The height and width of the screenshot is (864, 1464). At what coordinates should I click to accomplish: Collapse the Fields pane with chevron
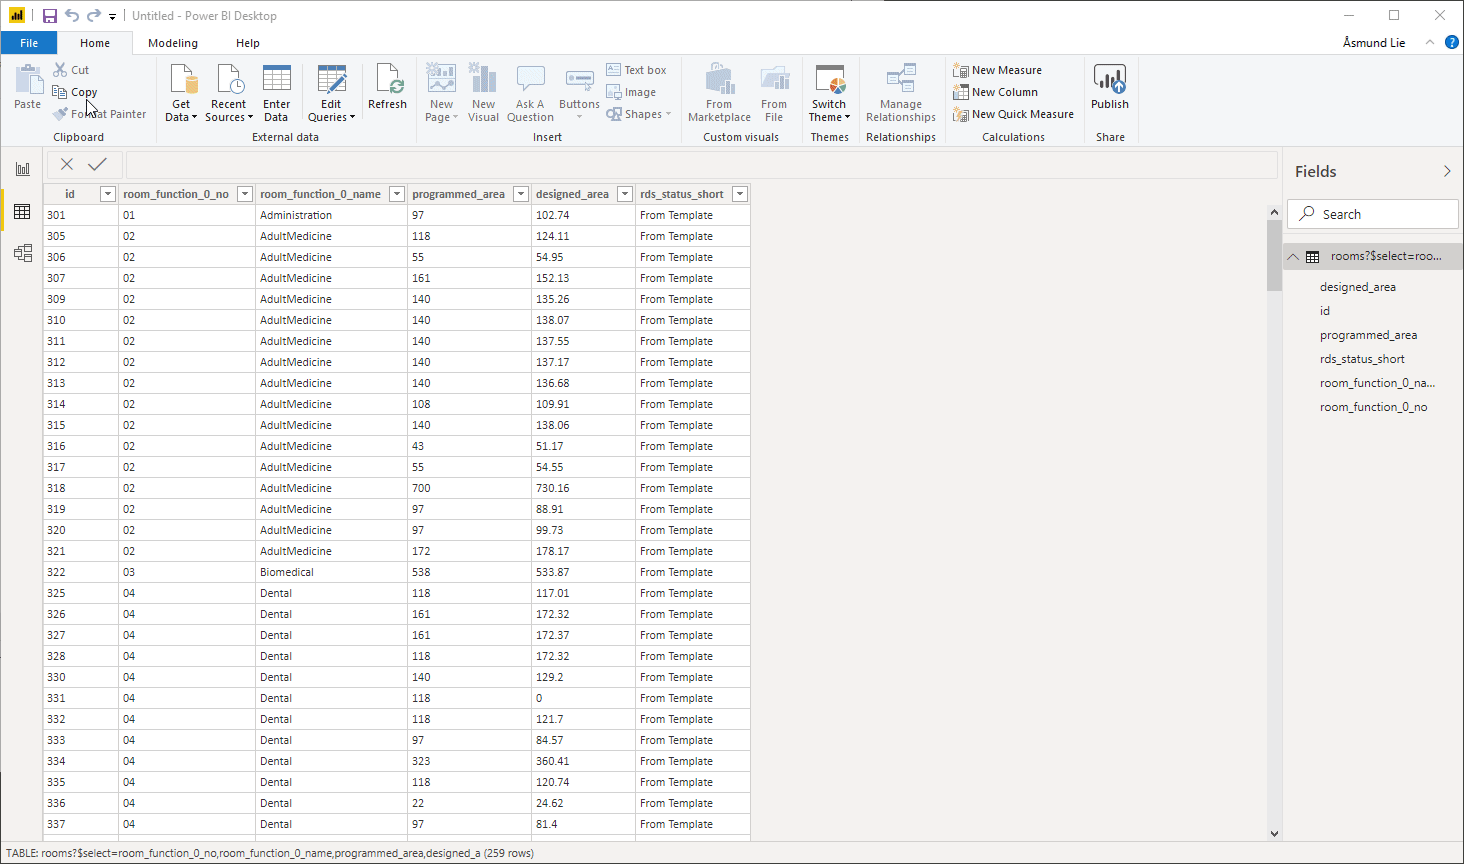1446,172
